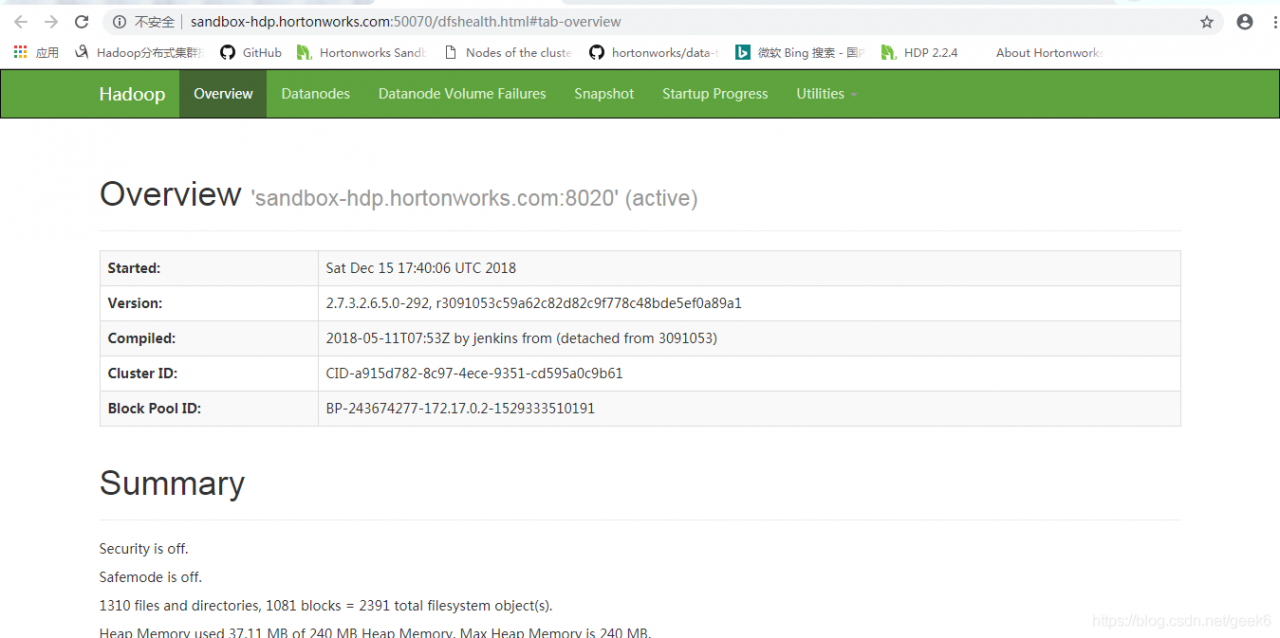Screen dimensions: 1280x638
Task: Click the Summary section heading
Action: (172, 483)
